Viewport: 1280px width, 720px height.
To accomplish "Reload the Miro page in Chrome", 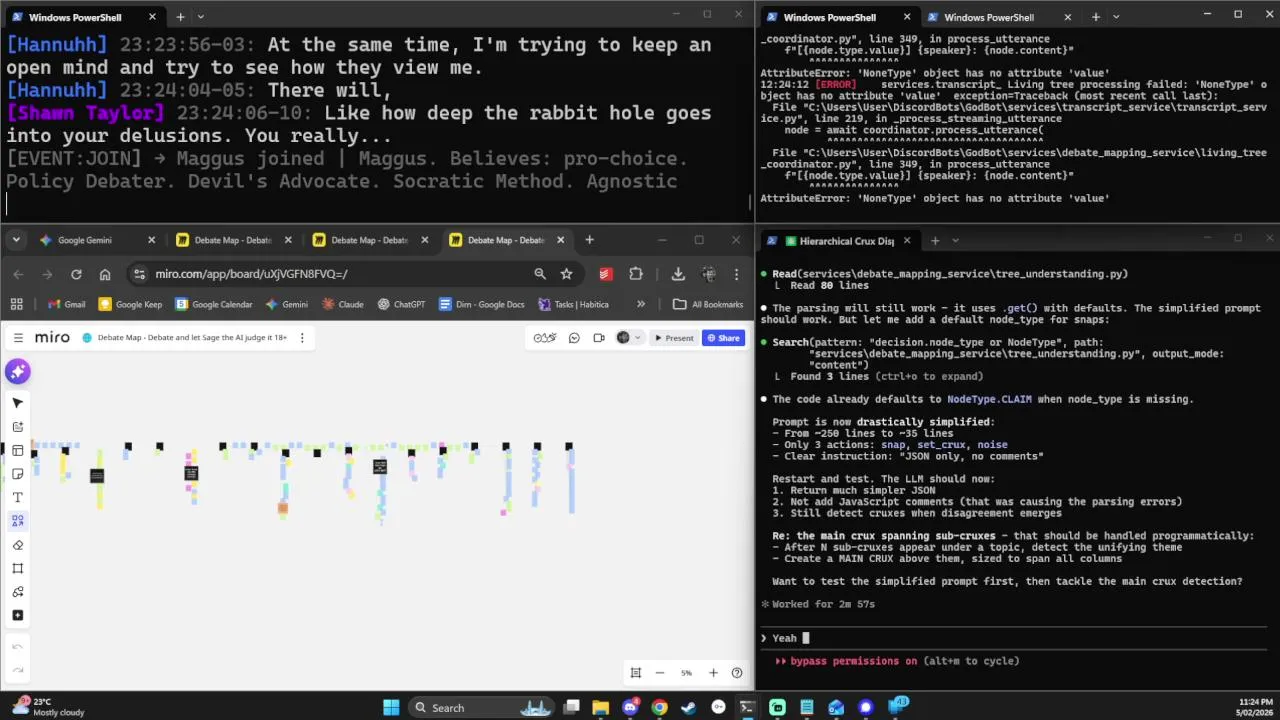I will 76,274.
